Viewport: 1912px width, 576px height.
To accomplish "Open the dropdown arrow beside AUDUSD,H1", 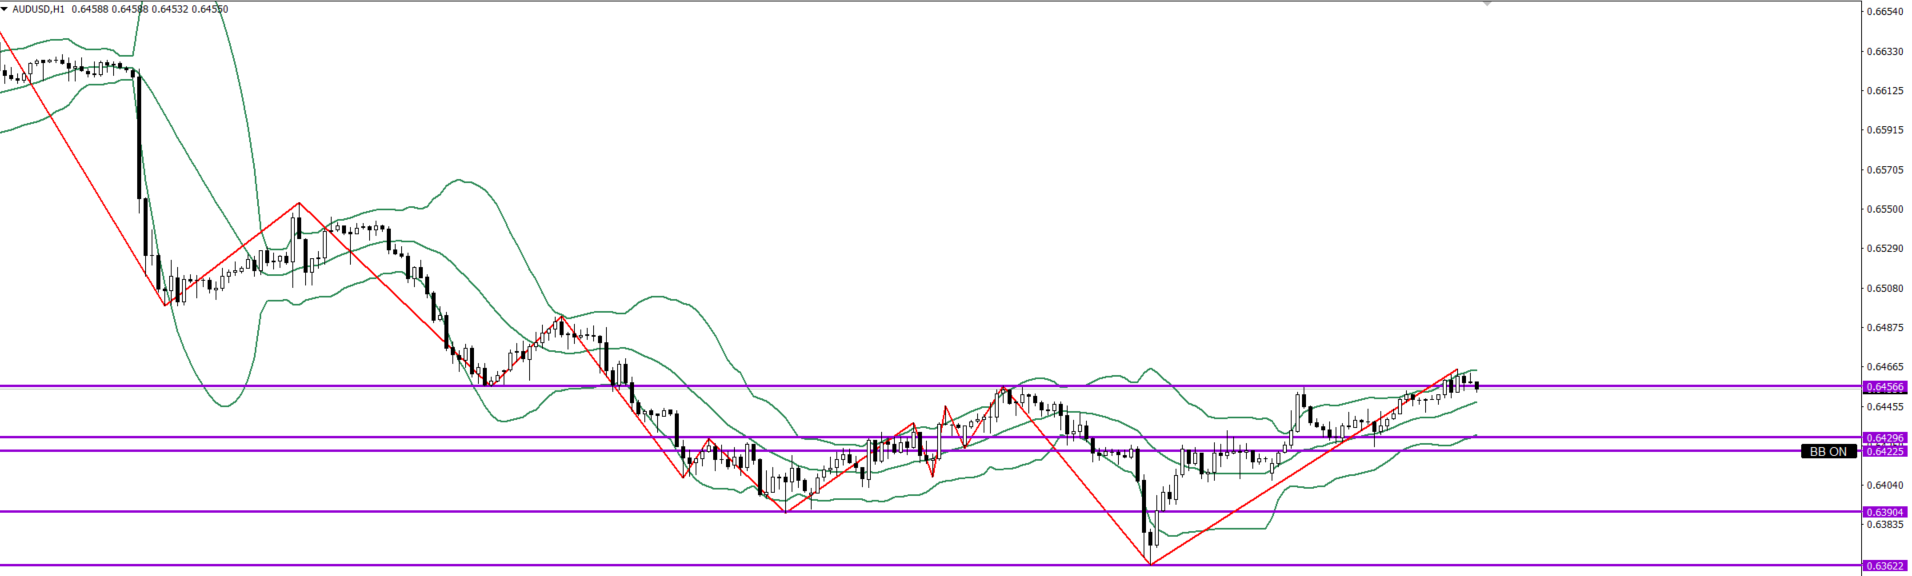I will [x=5, y=9].
